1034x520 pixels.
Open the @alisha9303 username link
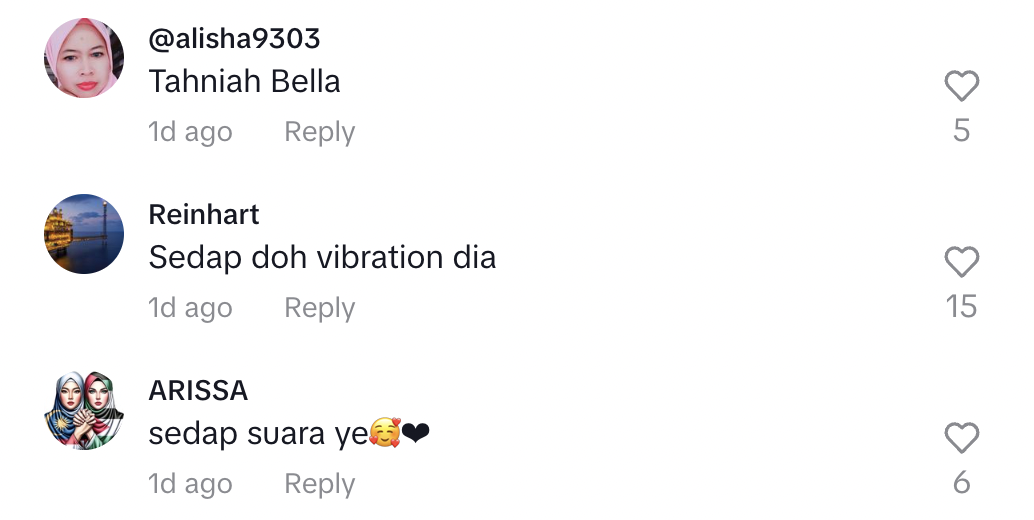(x=234, y=39)
